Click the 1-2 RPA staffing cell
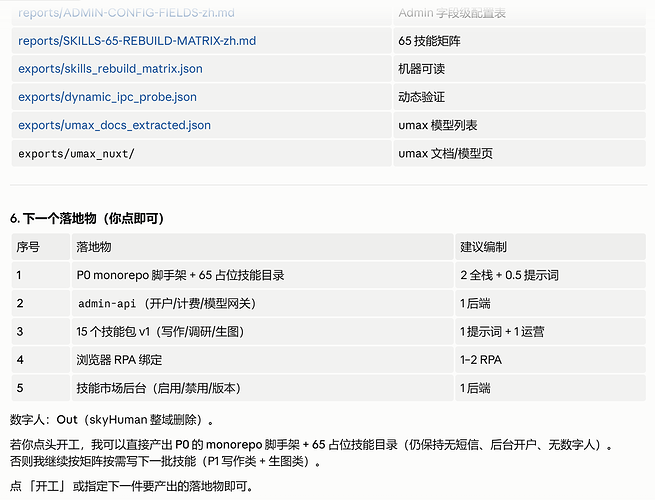655x500 pixels. pyautogui.click(x=550, y=360)
